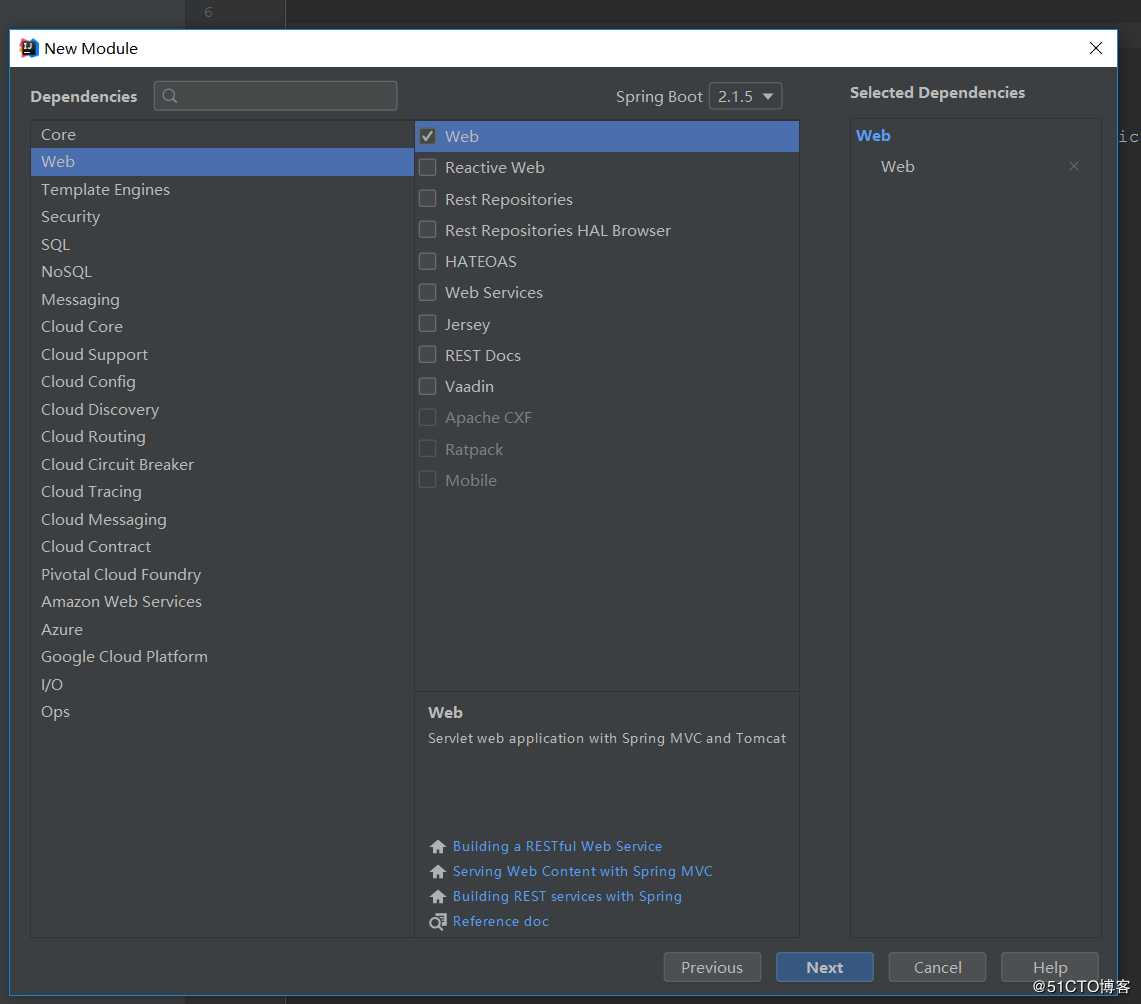This screenshot has width=1141, height=1004.
Task: Open Amazon Web Services category
Action: (x=222, y=602)
